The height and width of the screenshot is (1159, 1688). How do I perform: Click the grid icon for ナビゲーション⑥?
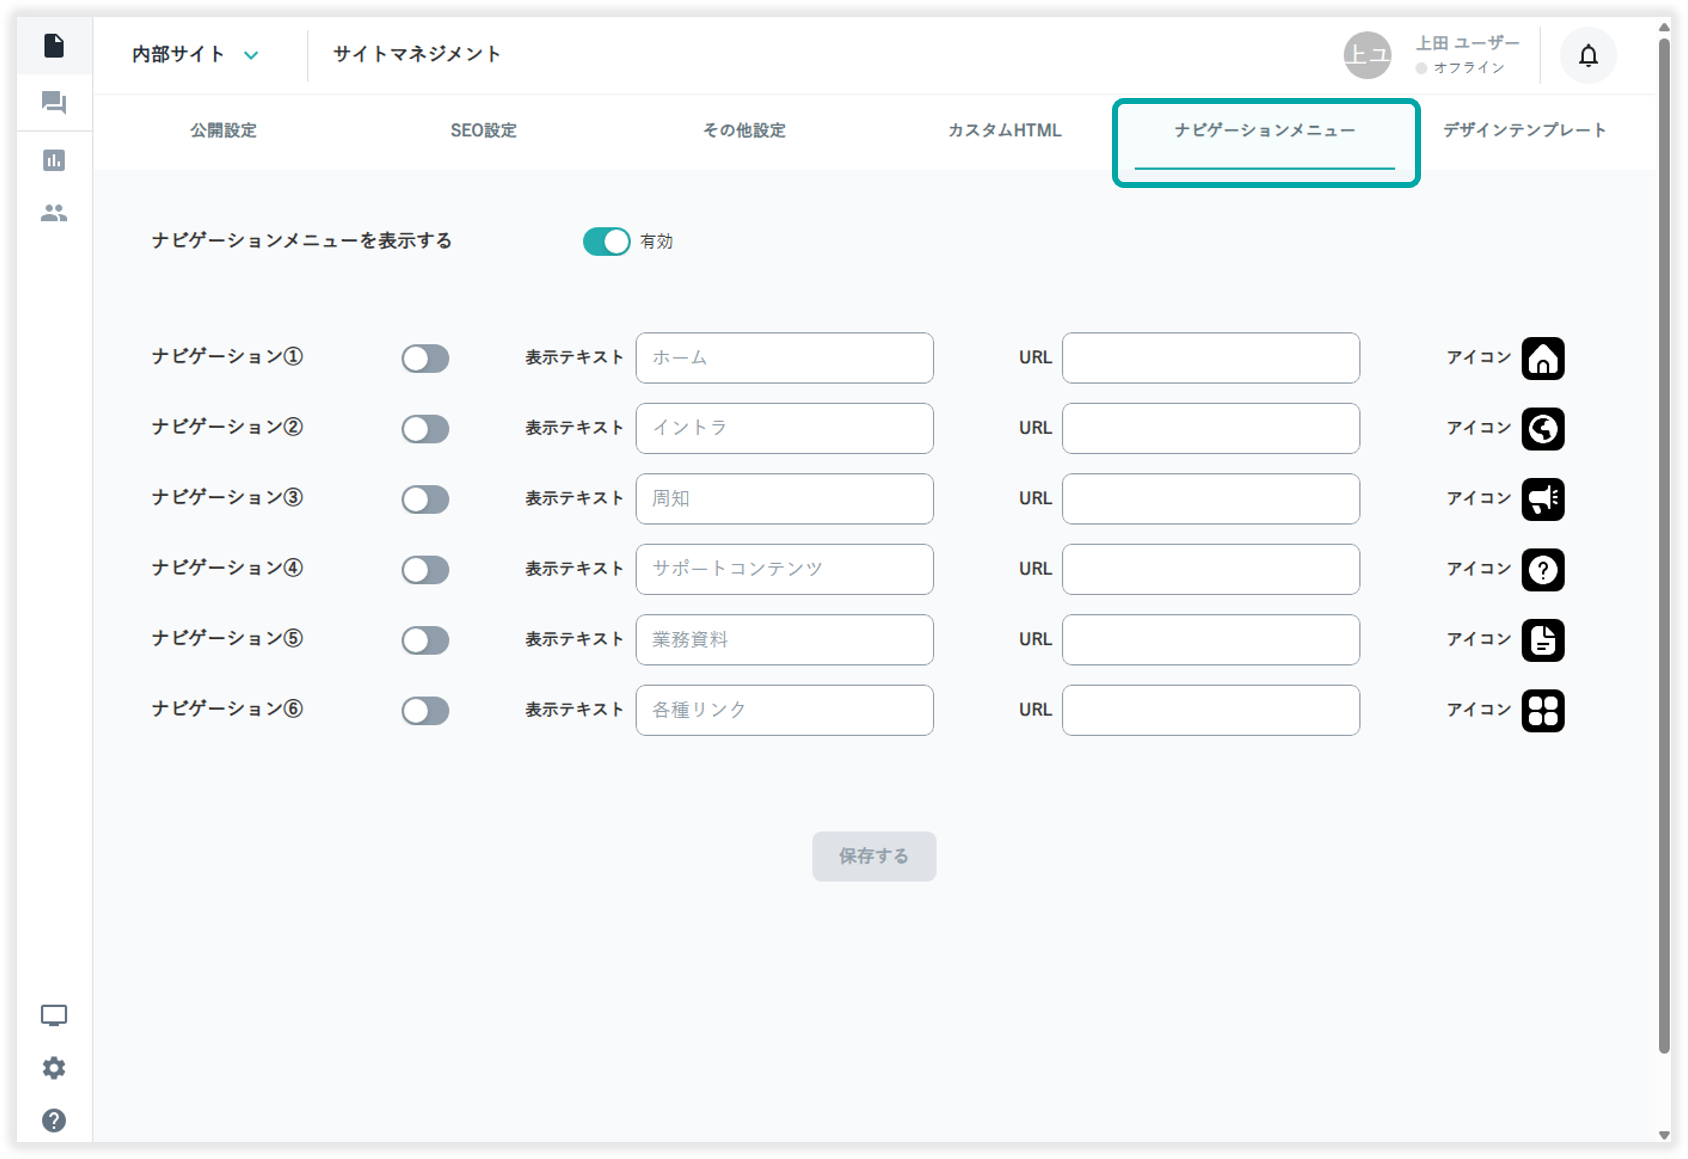1542,711
